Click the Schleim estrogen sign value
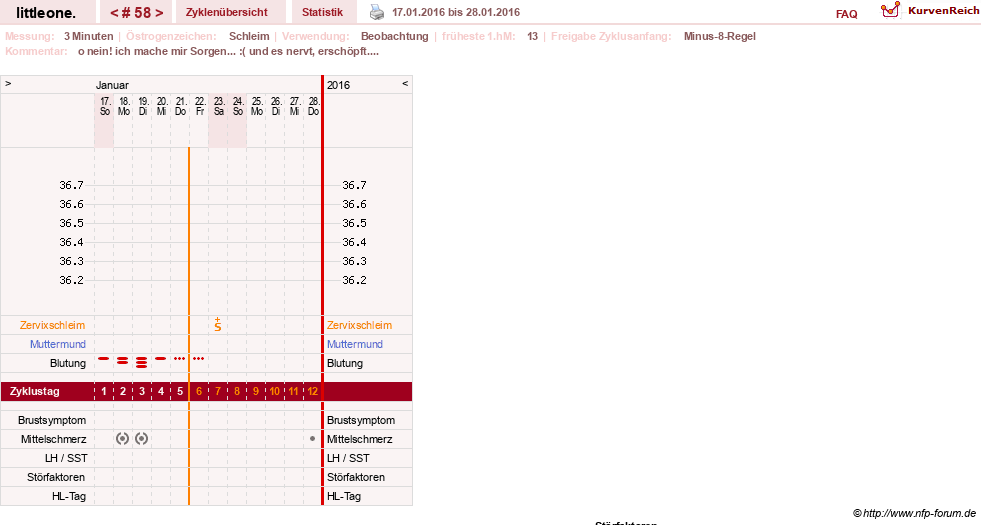Screen dimensions: 981x525 pos(249,36)
